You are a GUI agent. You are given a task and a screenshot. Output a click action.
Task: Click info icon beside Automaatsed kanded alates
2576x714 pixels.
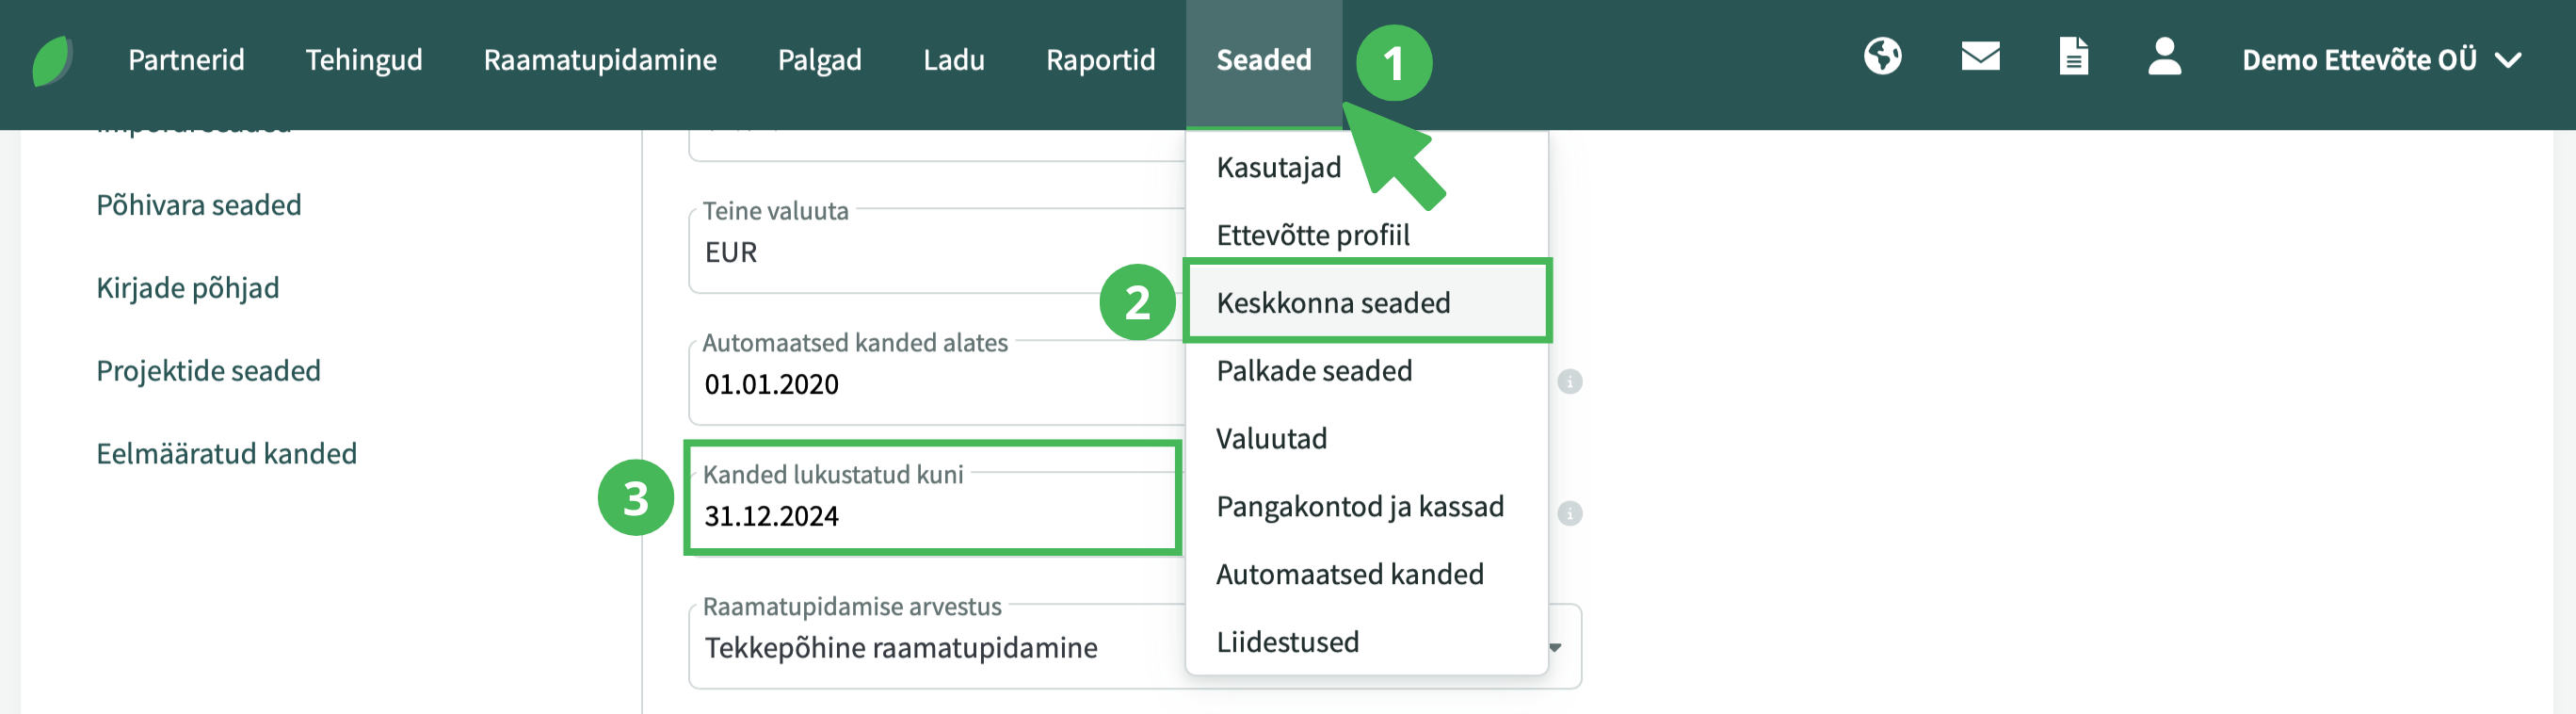click(1569, 382)
